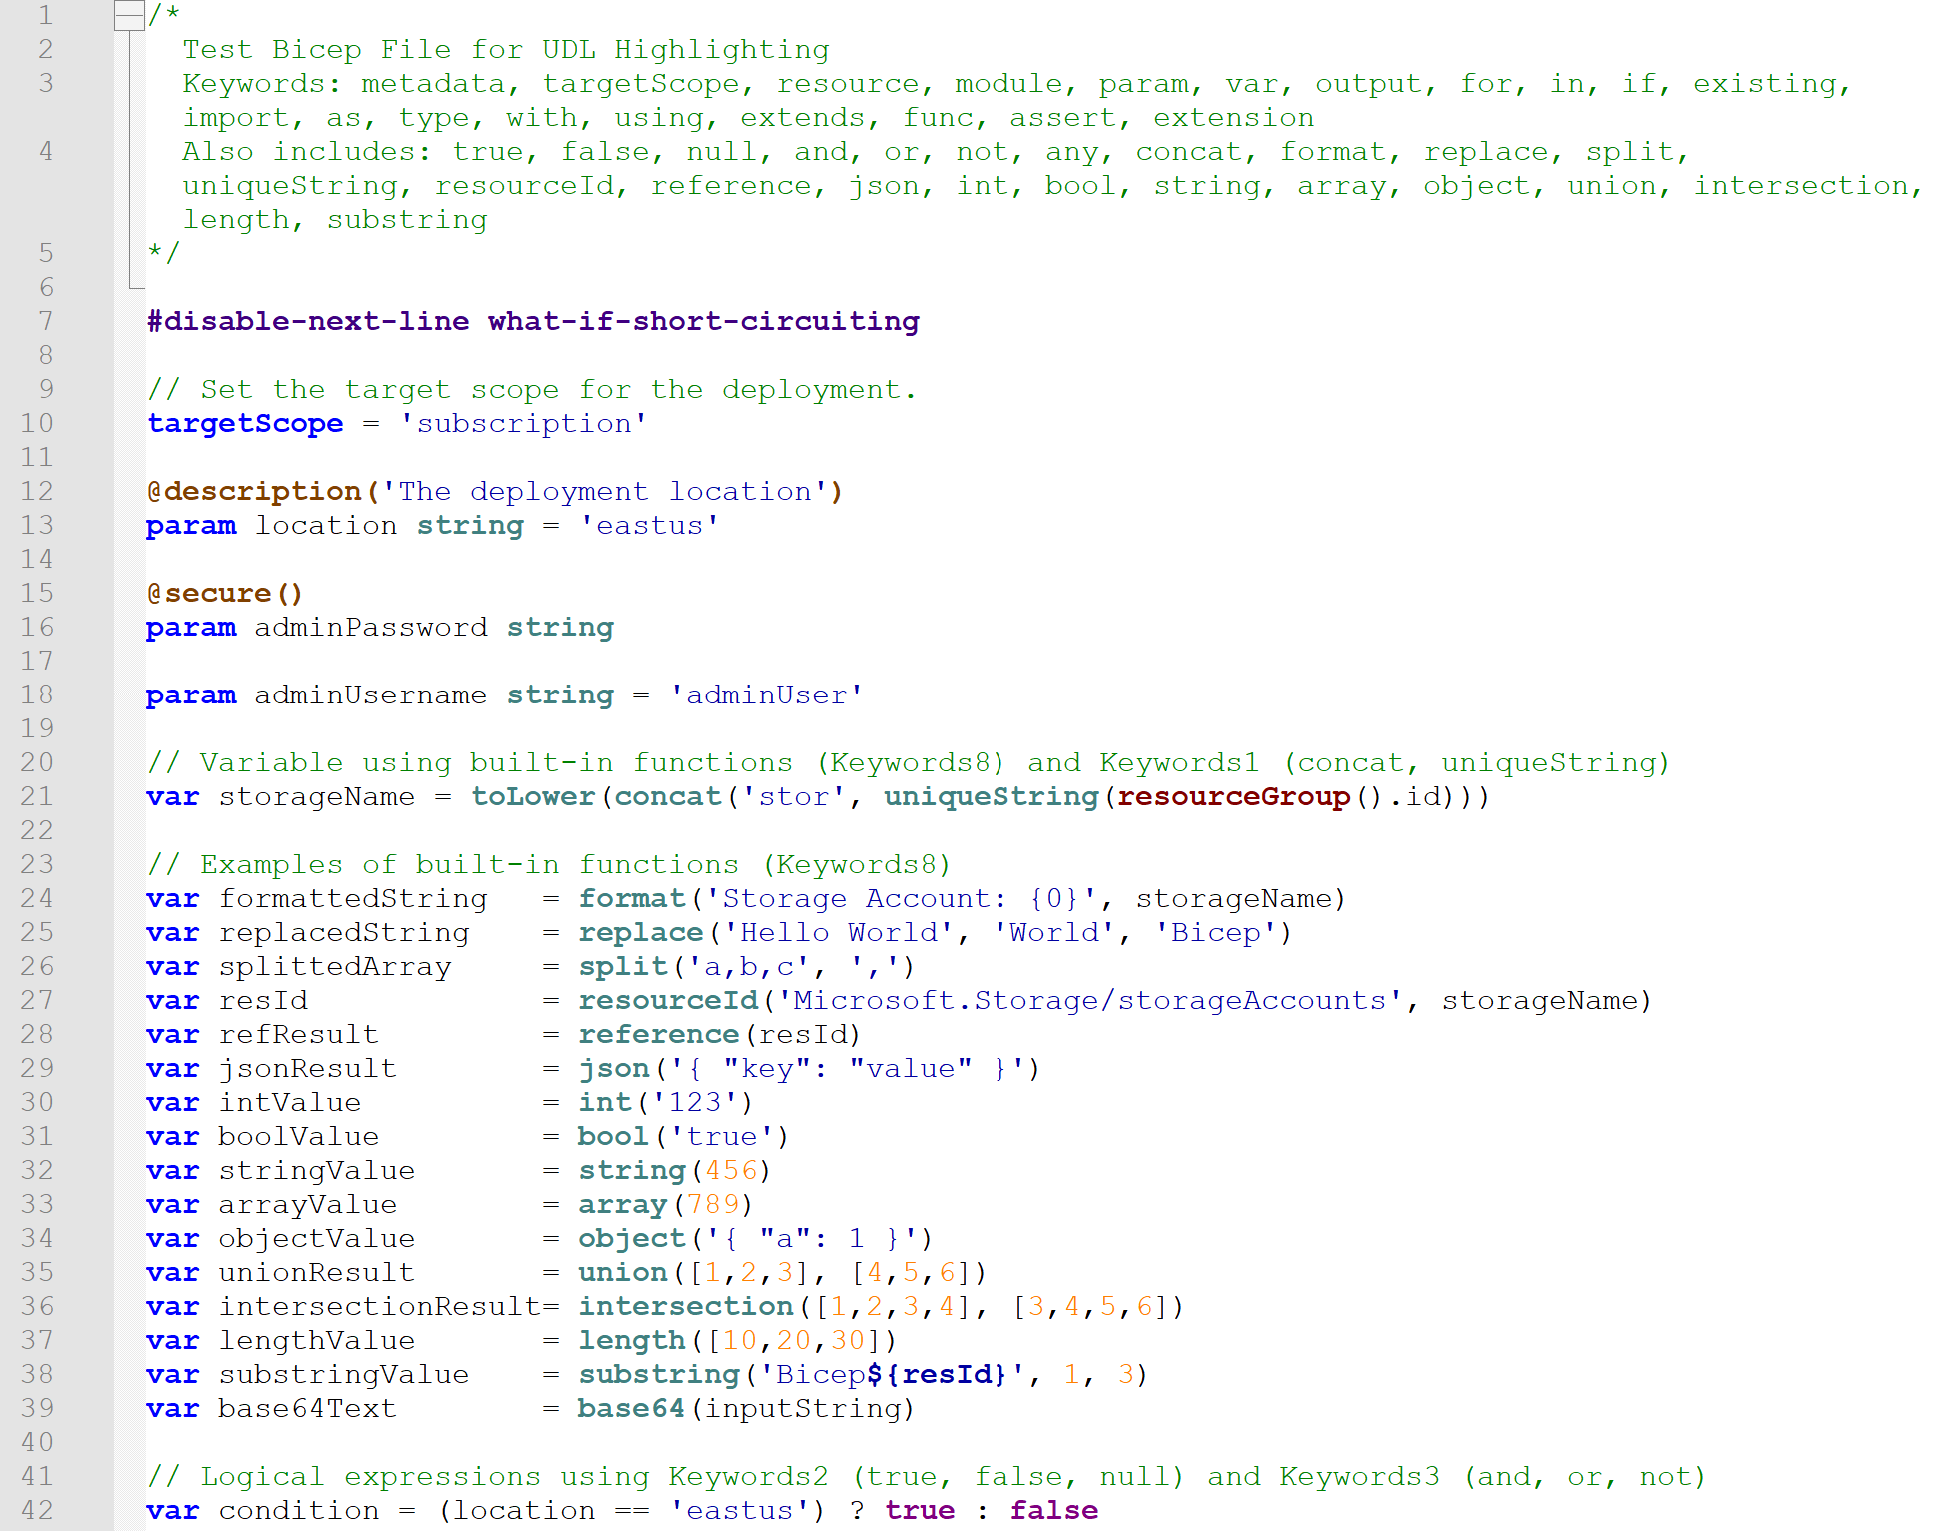Click the resourceId function on line 27

(x=669, y=1000)
